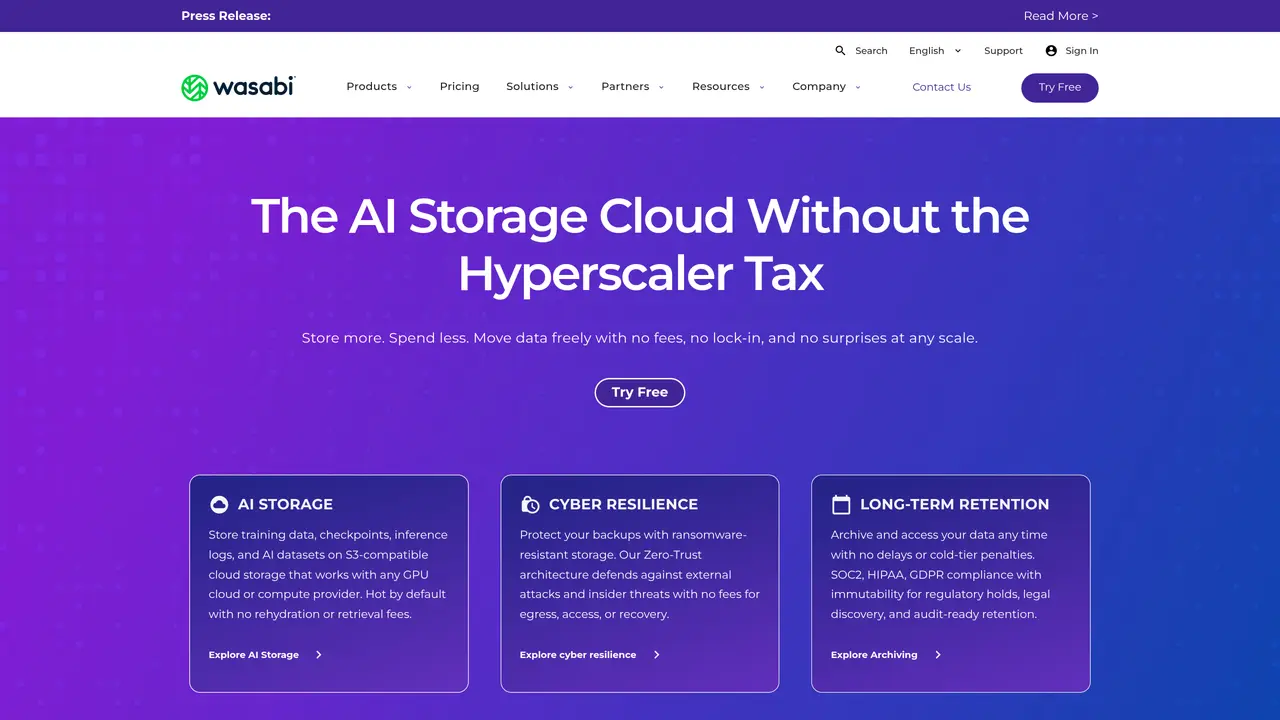Screen dimensions: 1280x720
Task: Click the Cyber Resilience lock icon
Action: click(530, 505)
